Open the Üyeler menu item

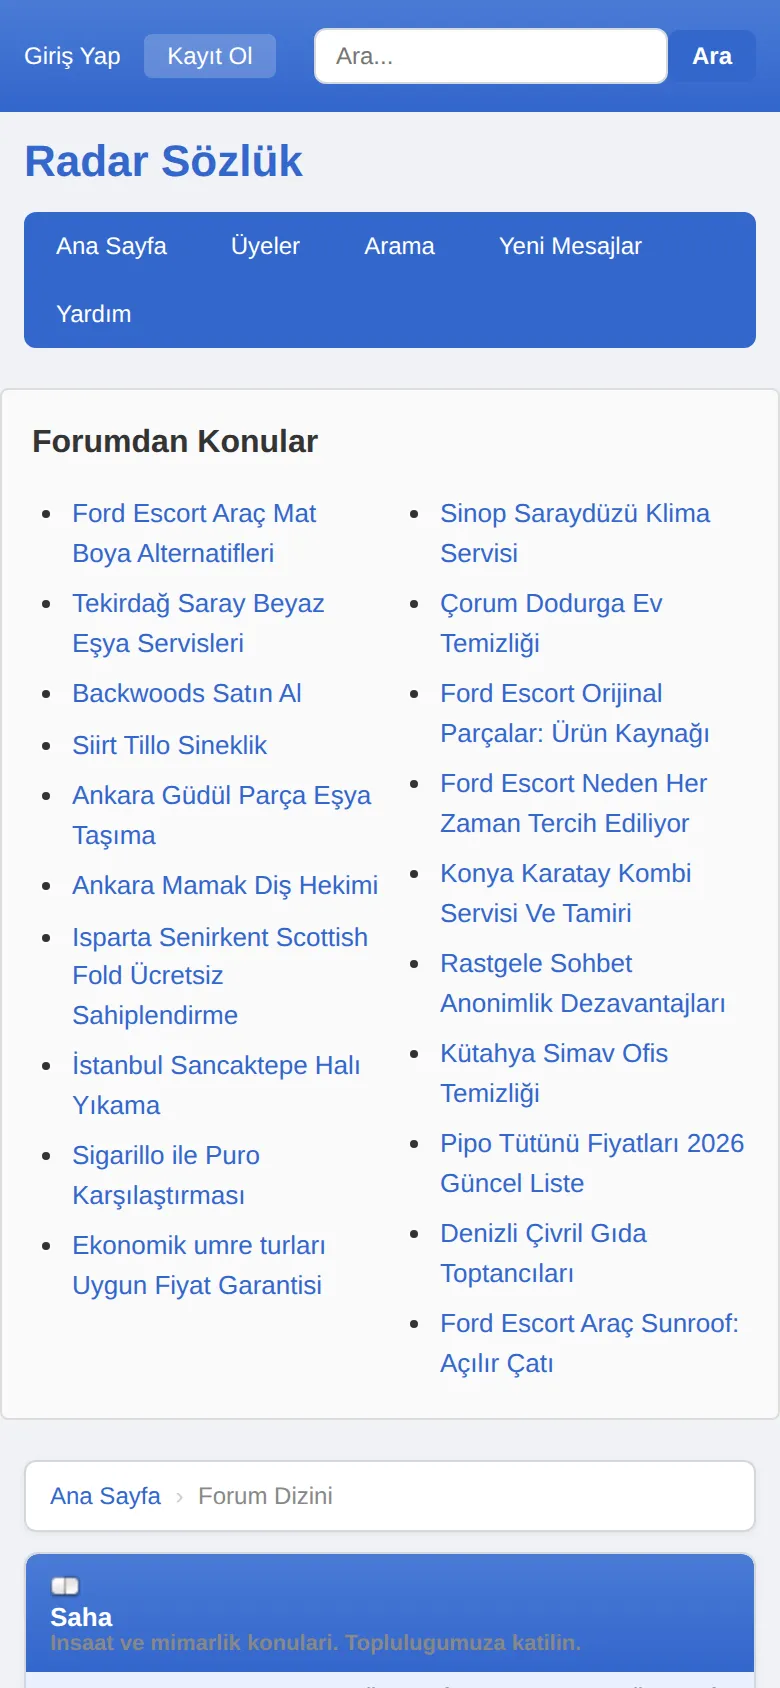coord(265,246)
